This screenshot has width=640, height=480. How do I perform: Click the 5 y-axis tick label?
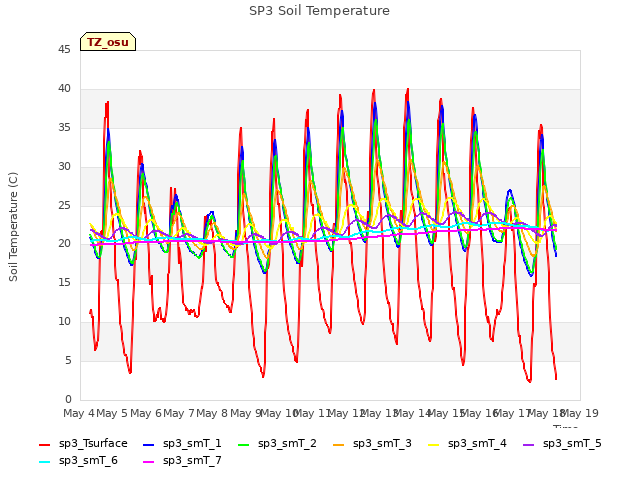coord(68,360)
